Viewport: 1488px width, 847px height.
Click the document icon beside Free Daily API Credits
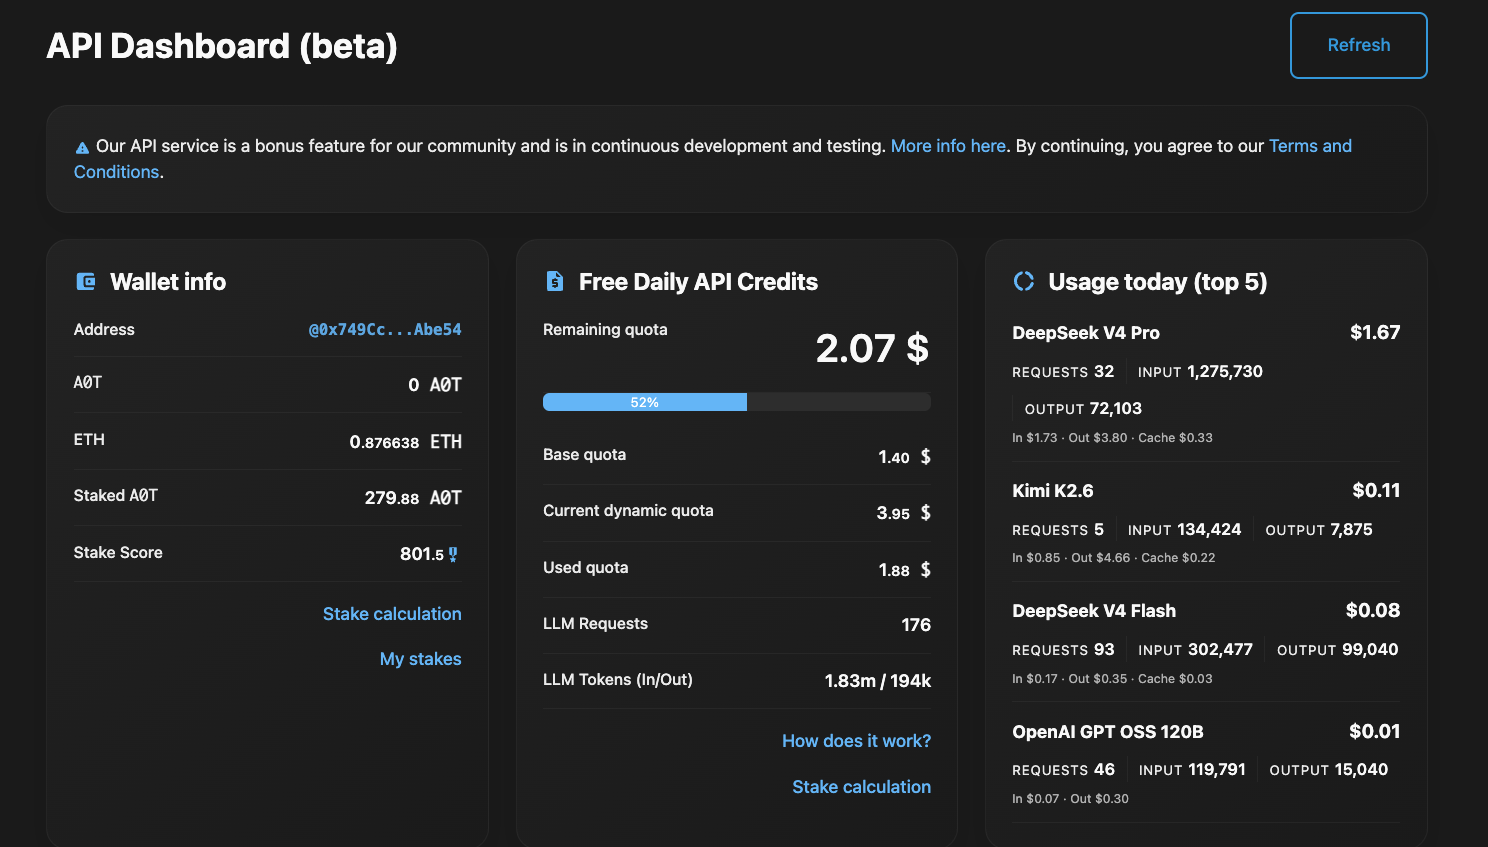pyautogui.click(x=555, y=282)
